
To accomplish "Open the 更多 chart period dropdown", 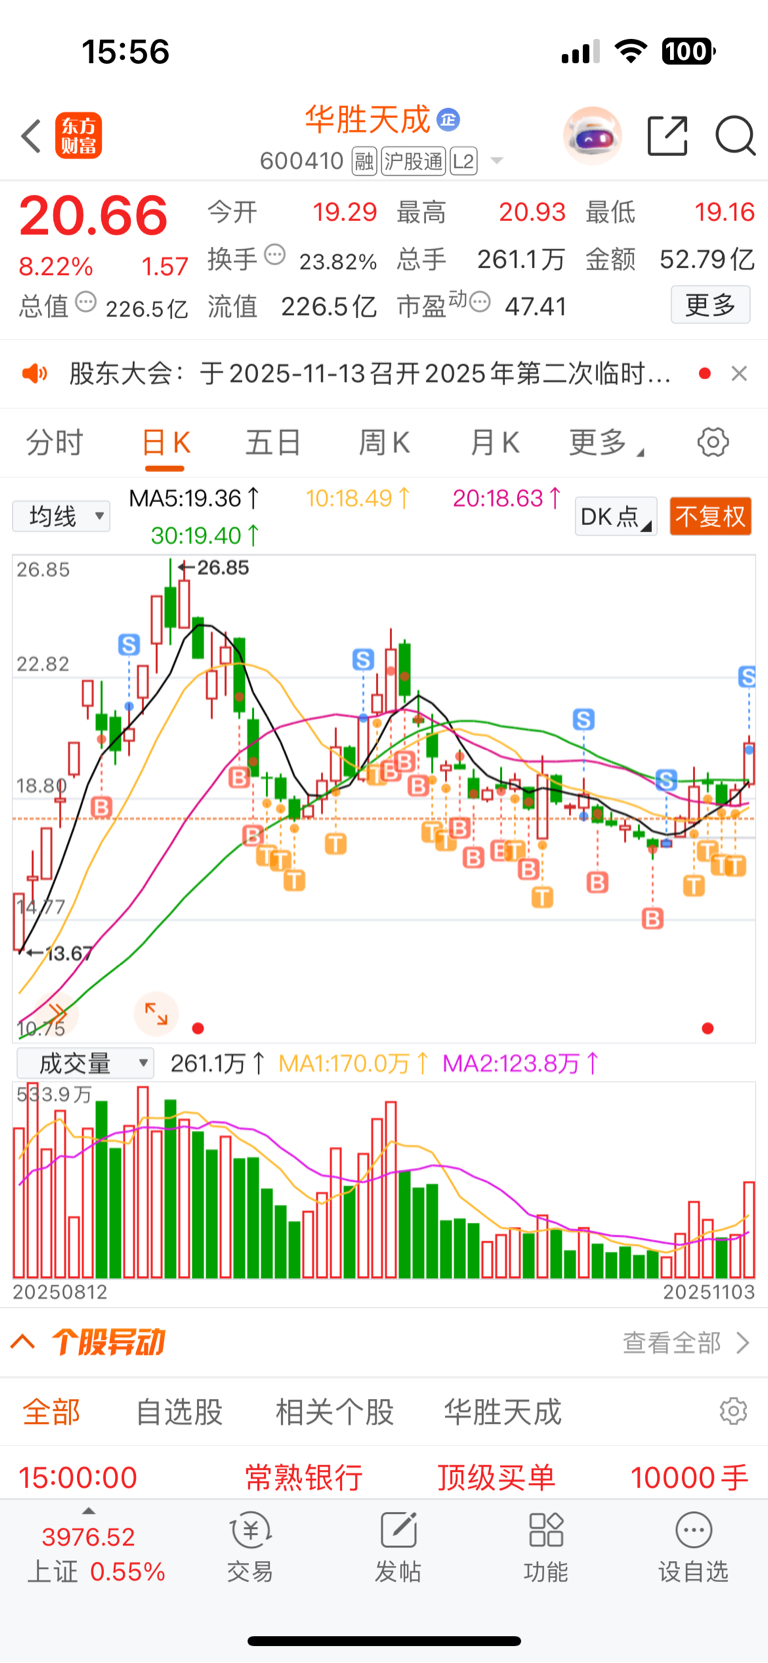I will pos(606,442).
